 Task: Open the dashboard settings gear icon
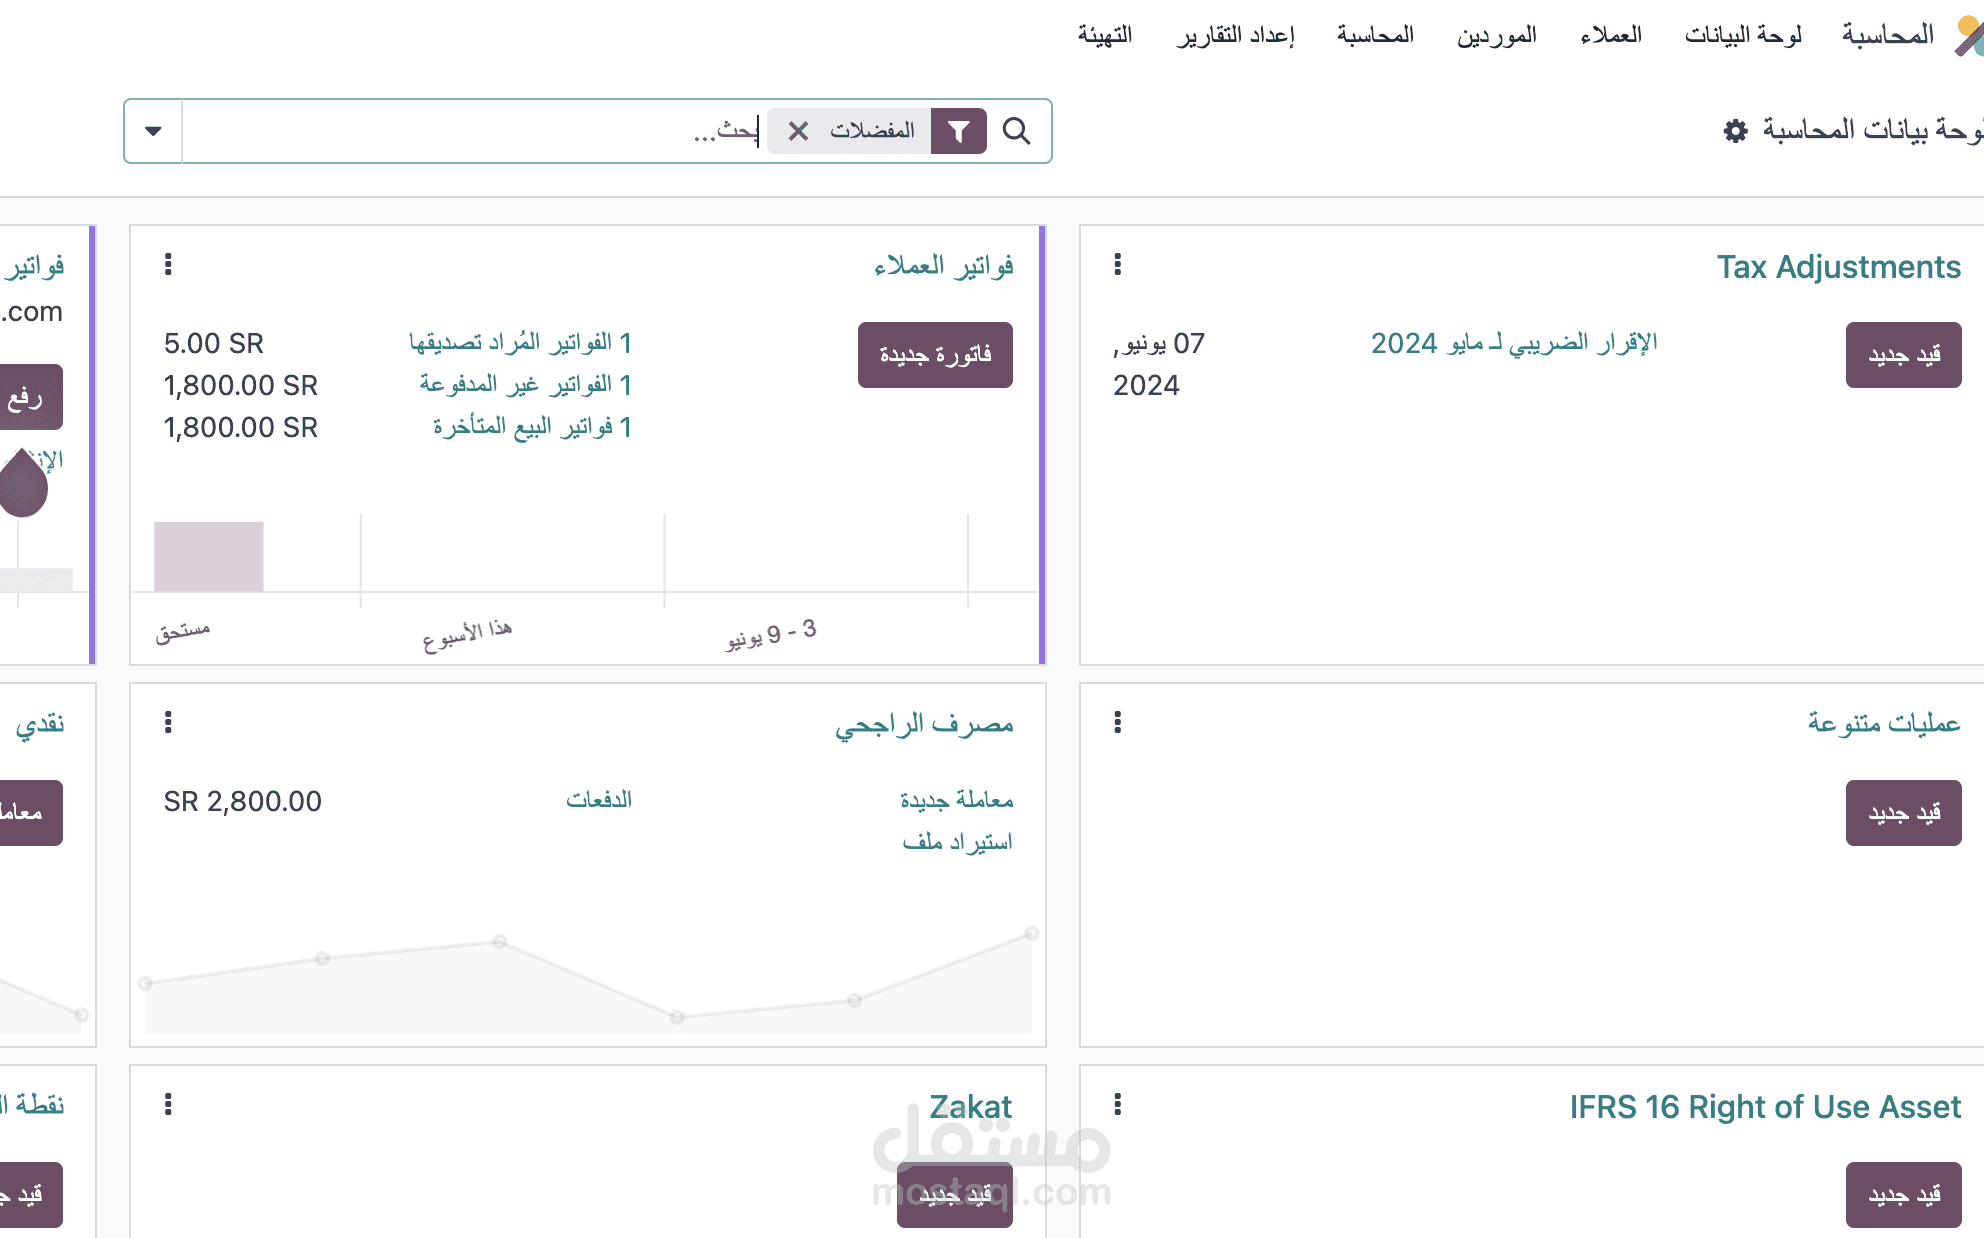click(1735, 131)
